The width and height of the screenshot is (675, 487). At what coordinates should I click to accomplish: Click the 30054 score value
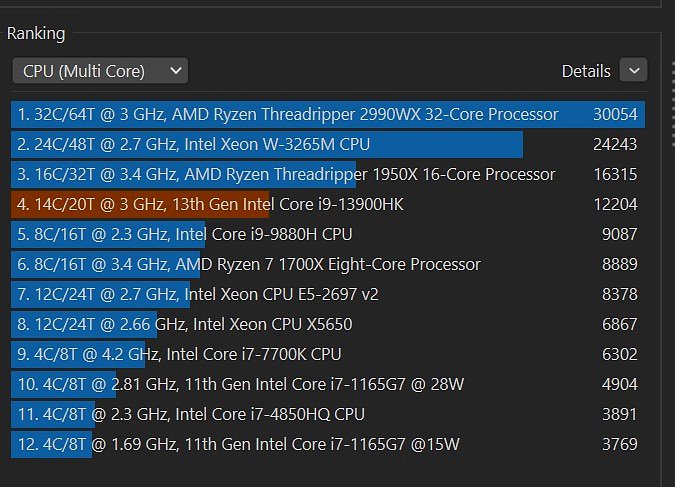click(615, 115)
